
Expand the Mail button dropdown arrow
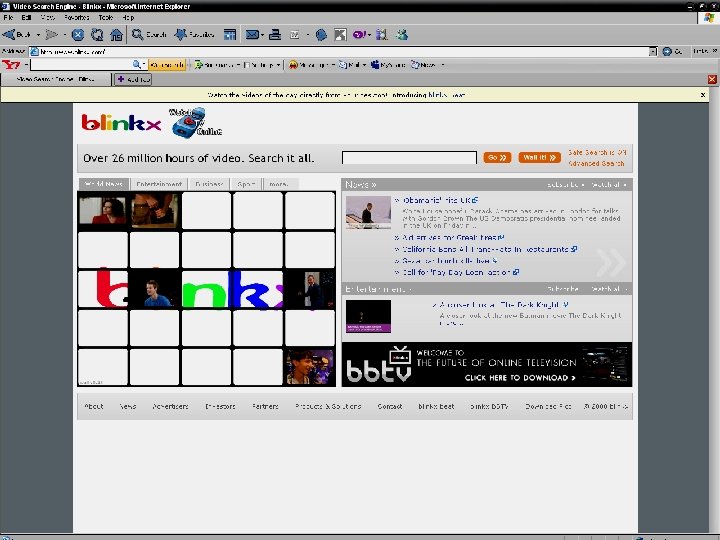pyautogui.click(x=262, y=35)
